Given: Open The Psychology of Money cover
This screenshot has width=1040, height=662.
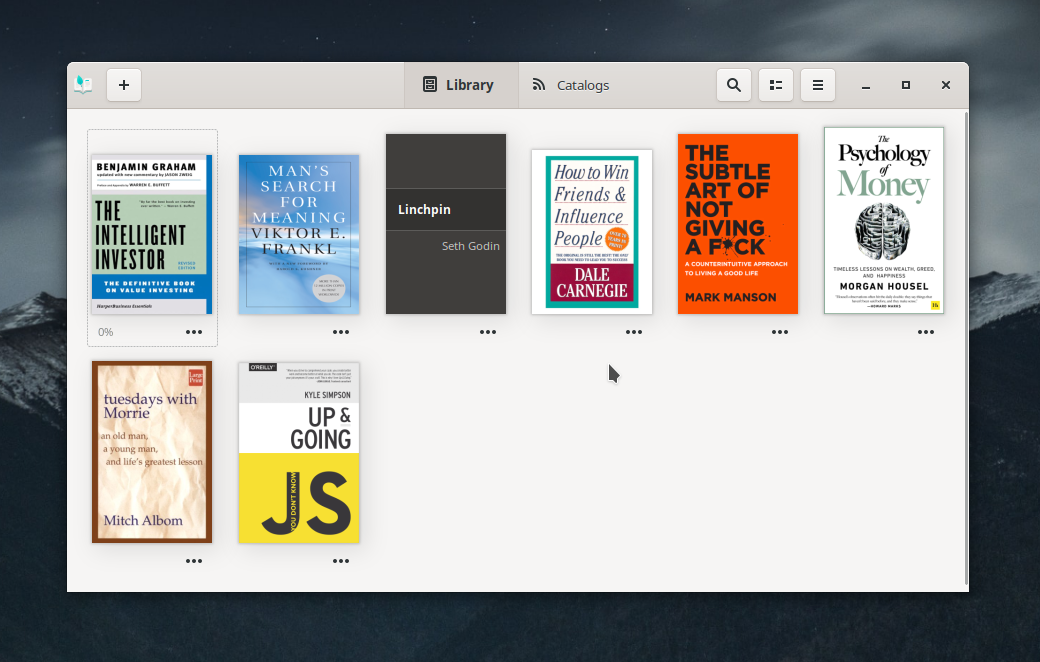Looking at the screenshot, I should pyautogui.click(x=884, y=220).
